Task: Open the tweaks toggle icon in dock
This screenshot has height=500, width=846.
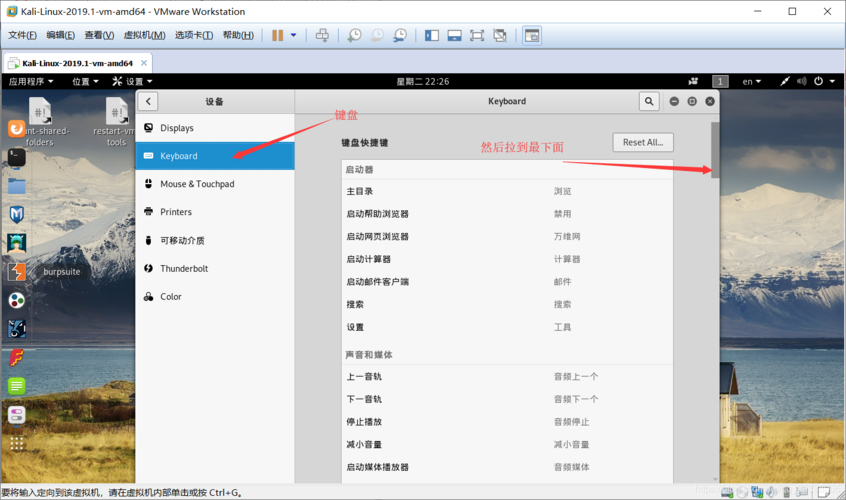Action: [x=17, y=415]
